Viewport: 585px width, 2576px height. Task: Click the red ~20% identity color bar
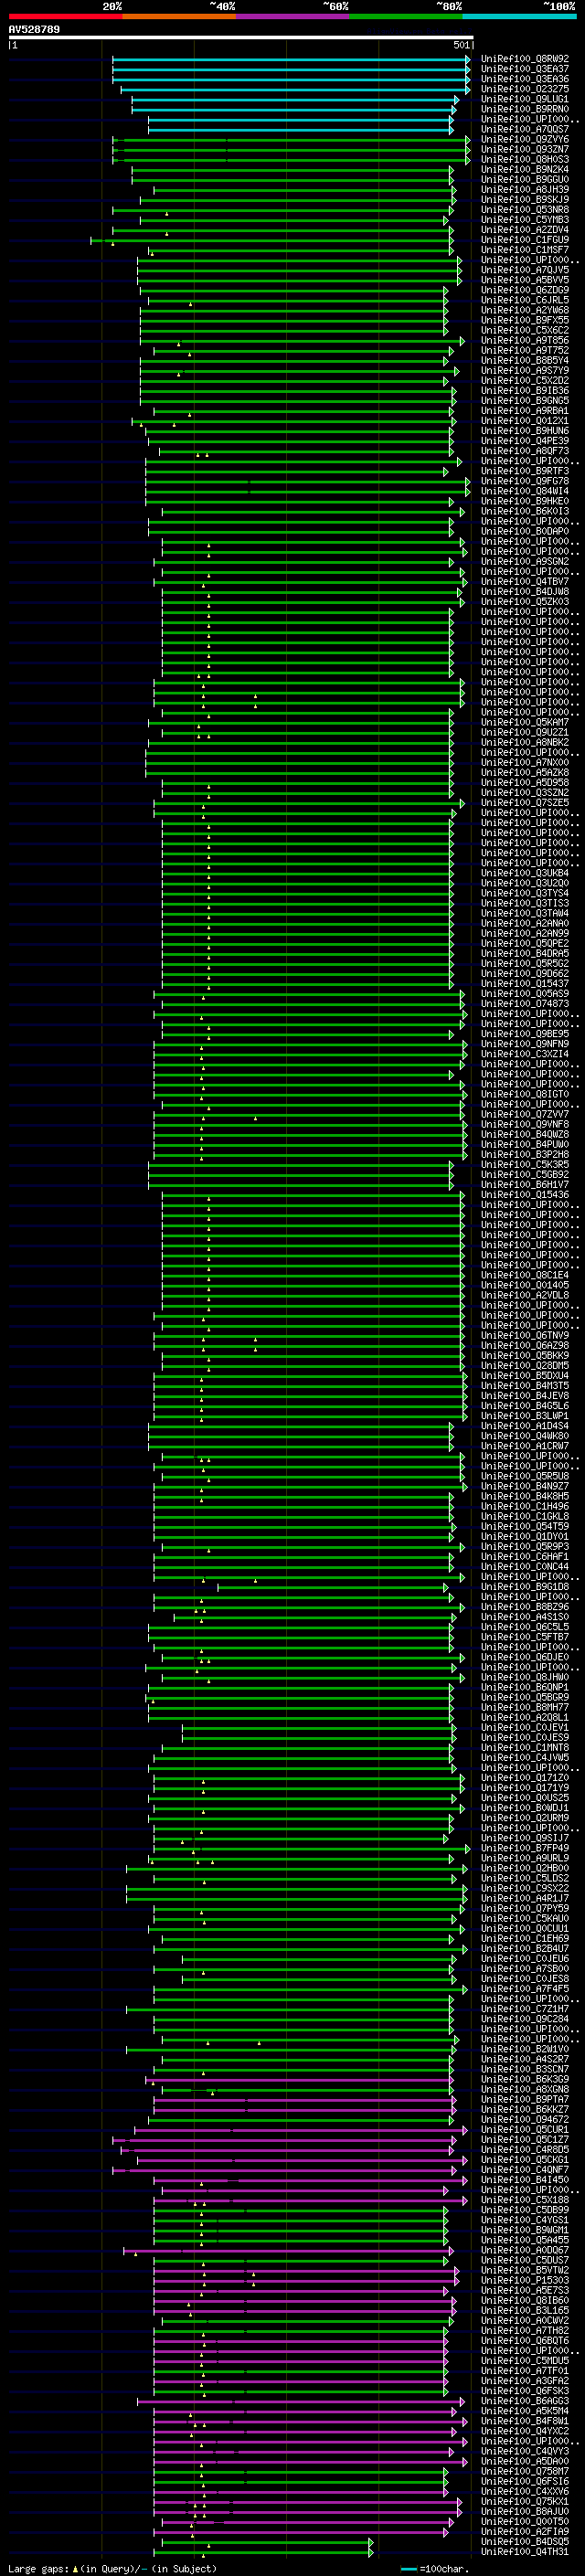(65, 16)
